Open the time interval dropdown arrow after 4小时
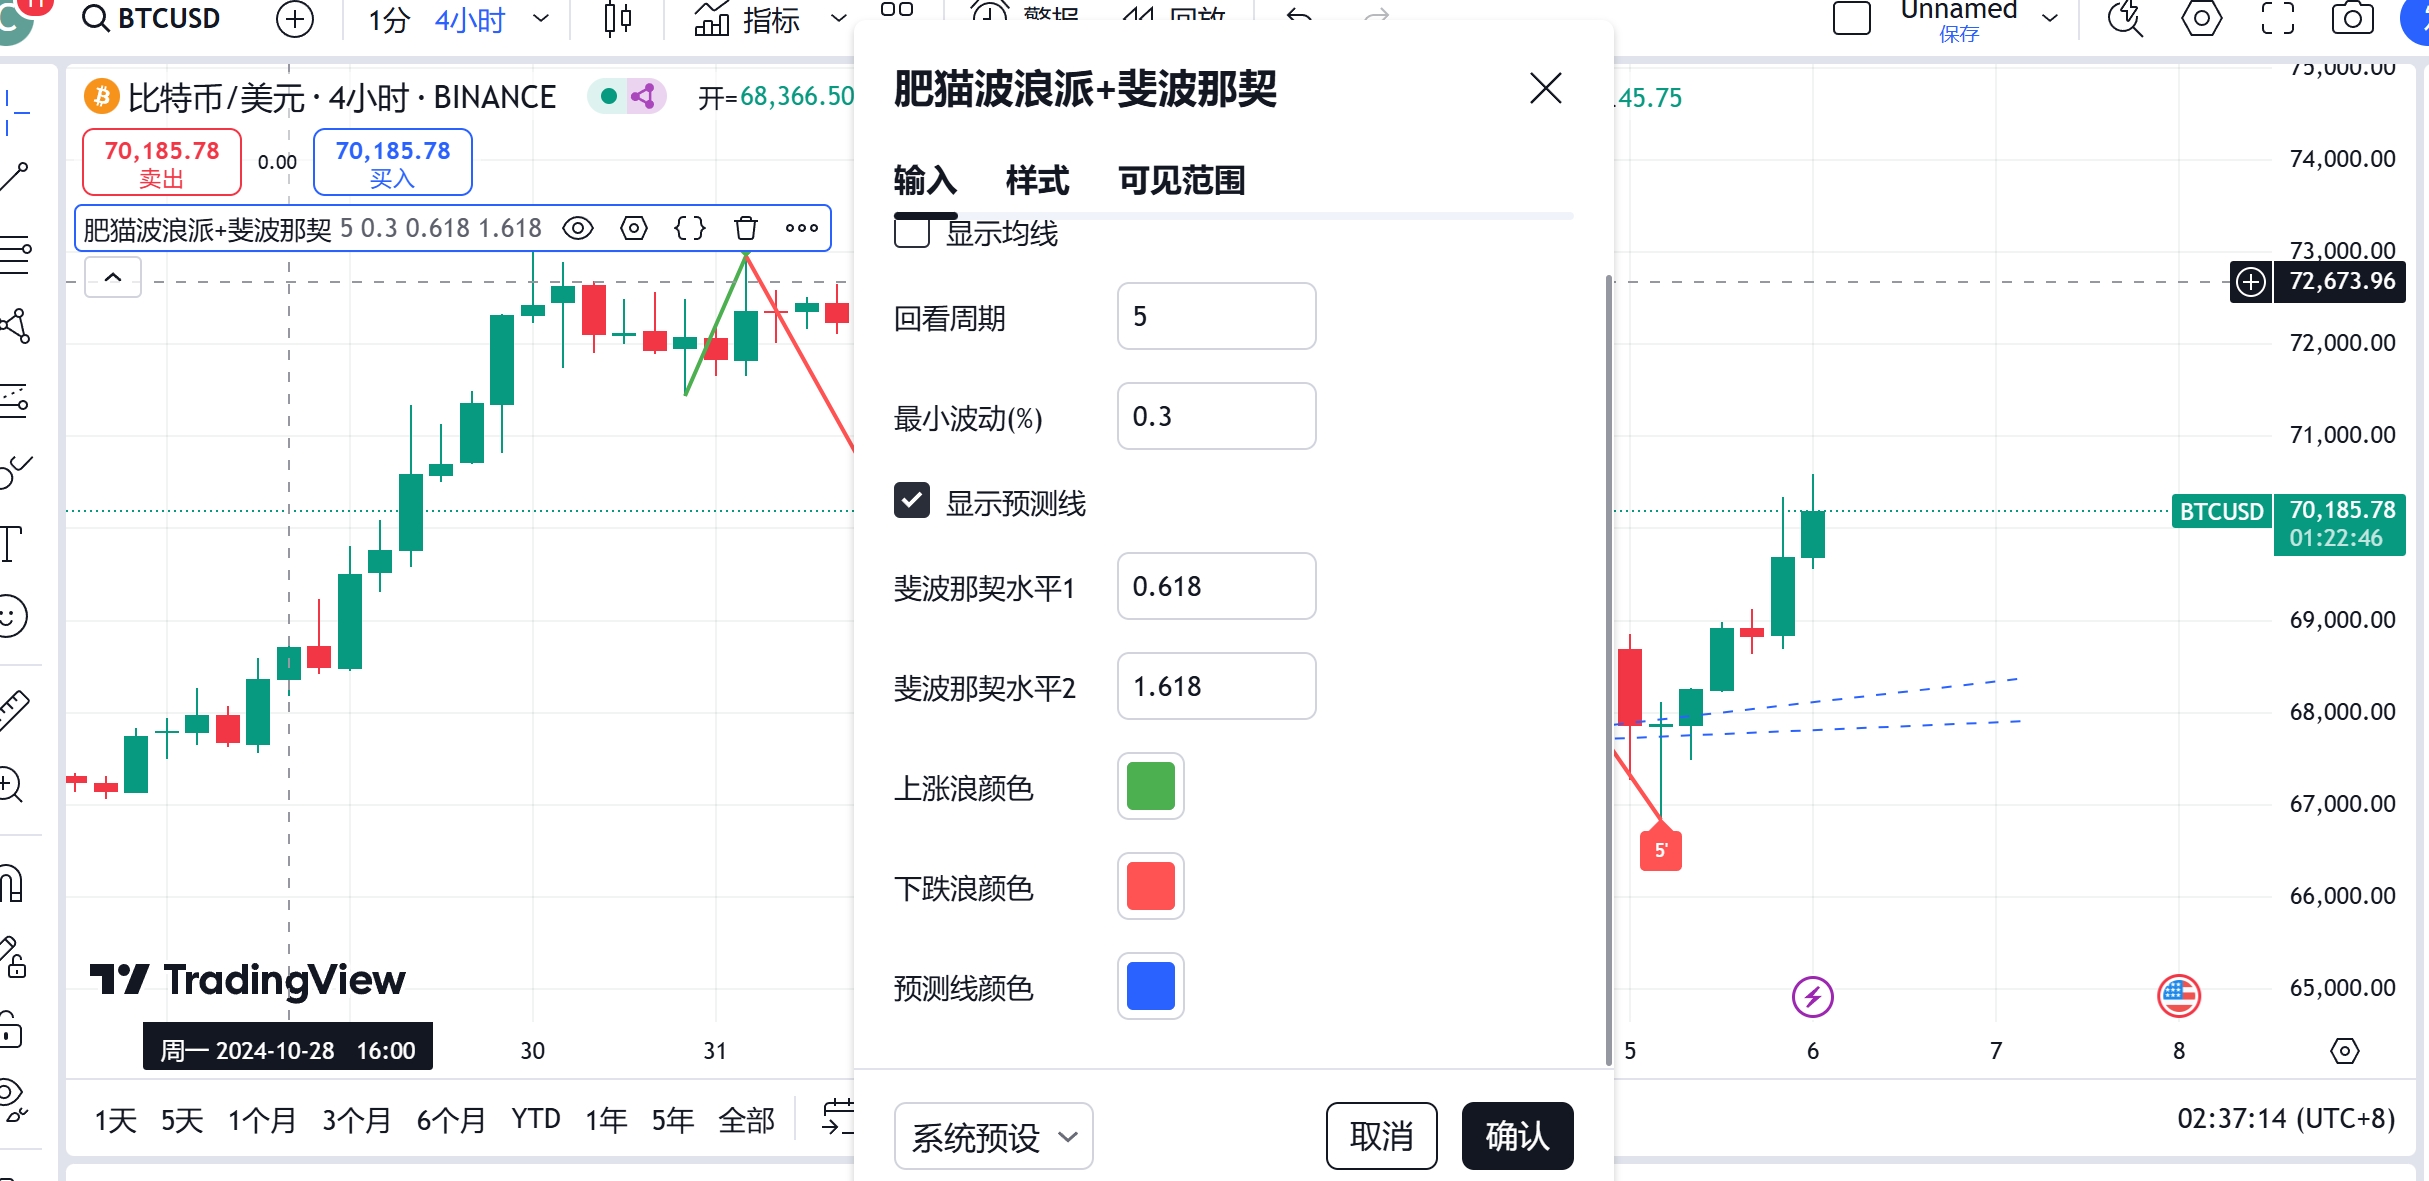Viewport: 2429px width, 1181px height. [541, 18]
